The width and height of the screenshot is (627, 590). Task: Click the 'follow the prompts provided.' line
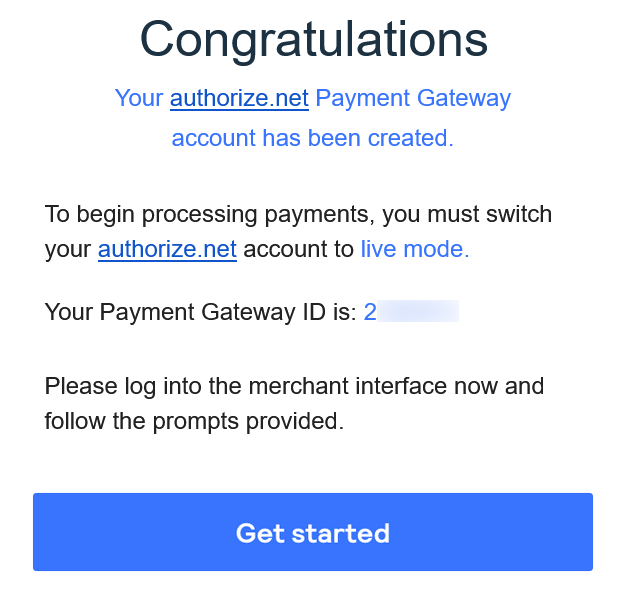[x=194, y=421]
